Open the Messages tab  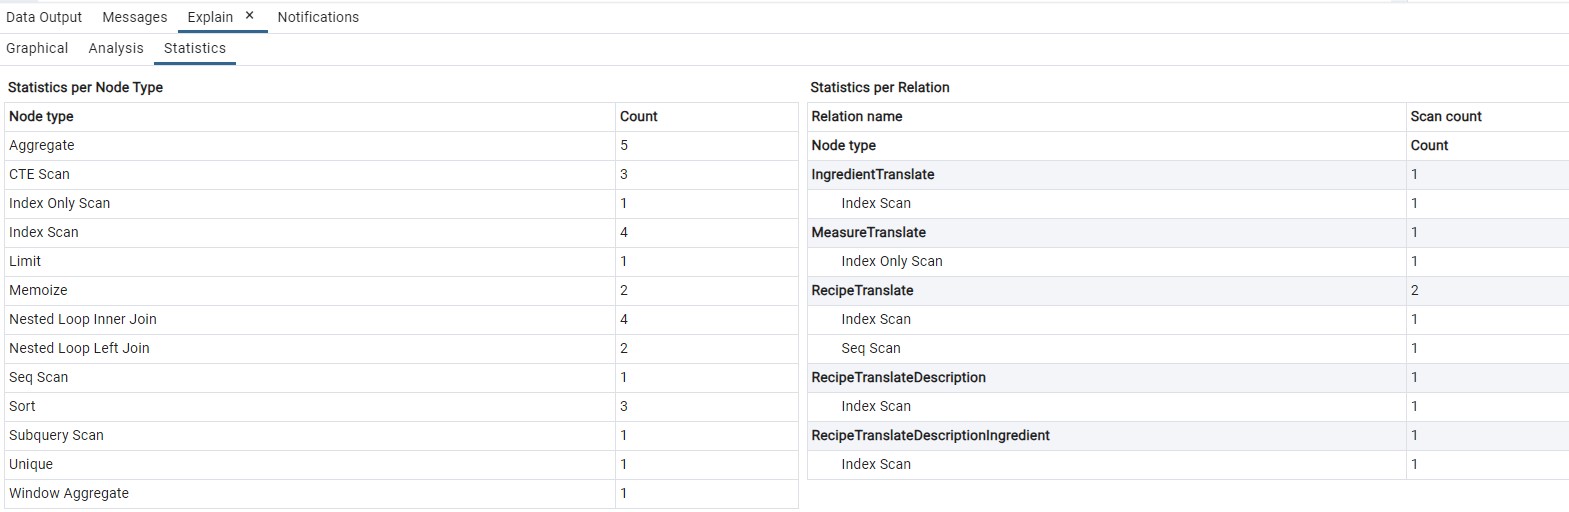coord(135,17)
